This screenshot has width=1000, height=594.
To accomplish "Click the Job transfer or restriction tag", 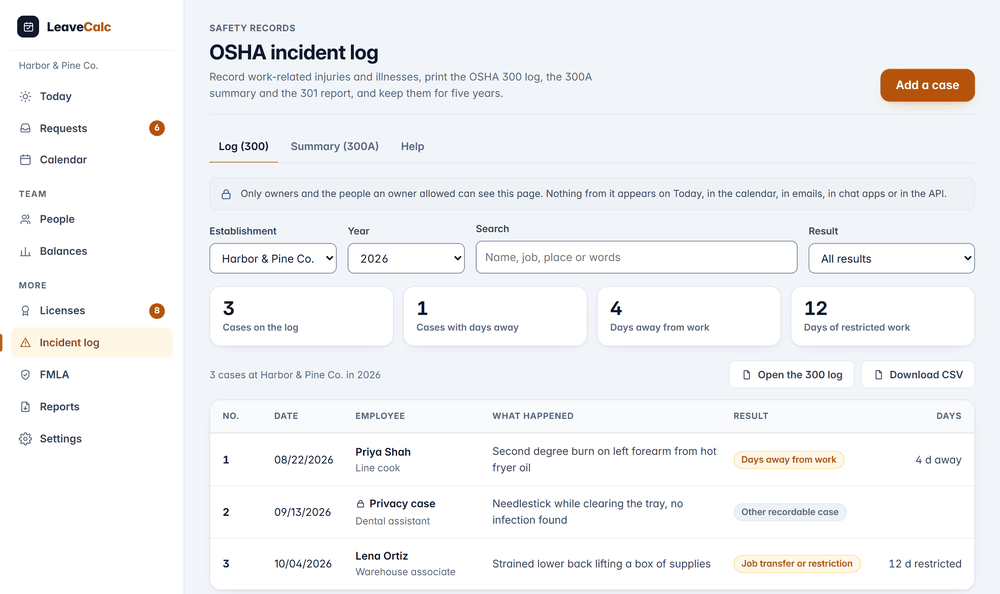I will [x=797, y=564].
